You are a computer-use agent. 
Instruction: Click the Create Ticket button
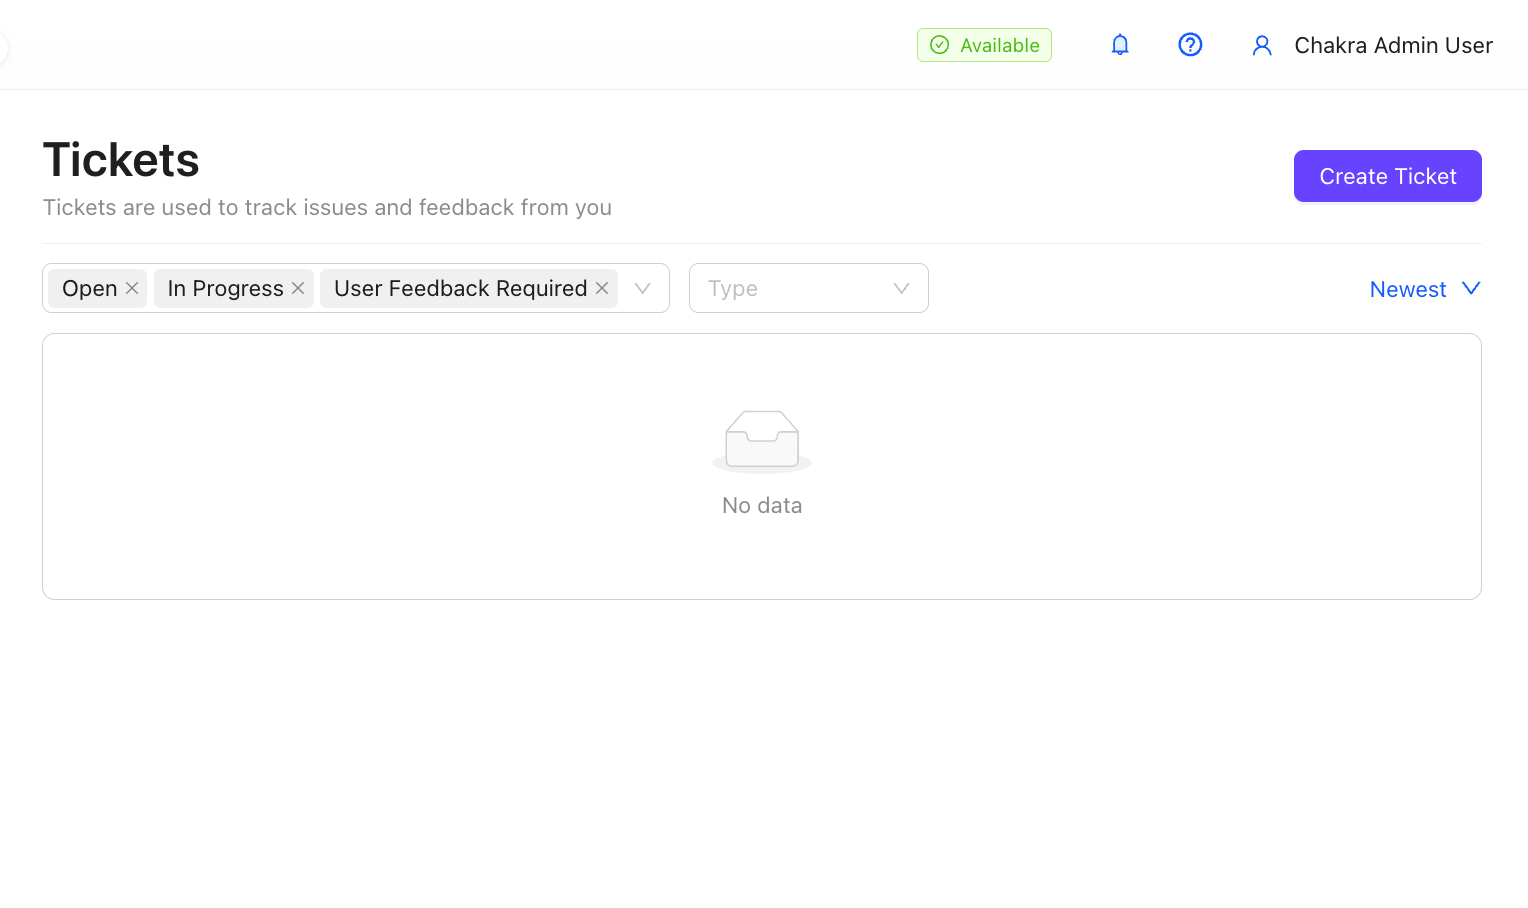click(x=1387, y=176)
